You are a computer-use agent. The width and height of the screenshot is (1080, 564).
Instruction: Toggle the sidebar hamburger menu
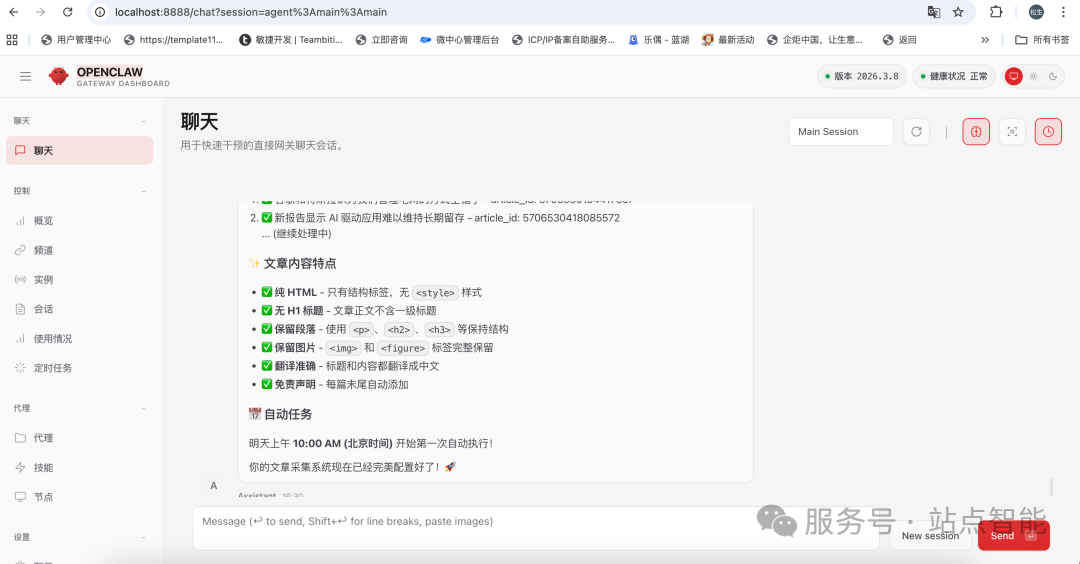[x=25, y=76]
